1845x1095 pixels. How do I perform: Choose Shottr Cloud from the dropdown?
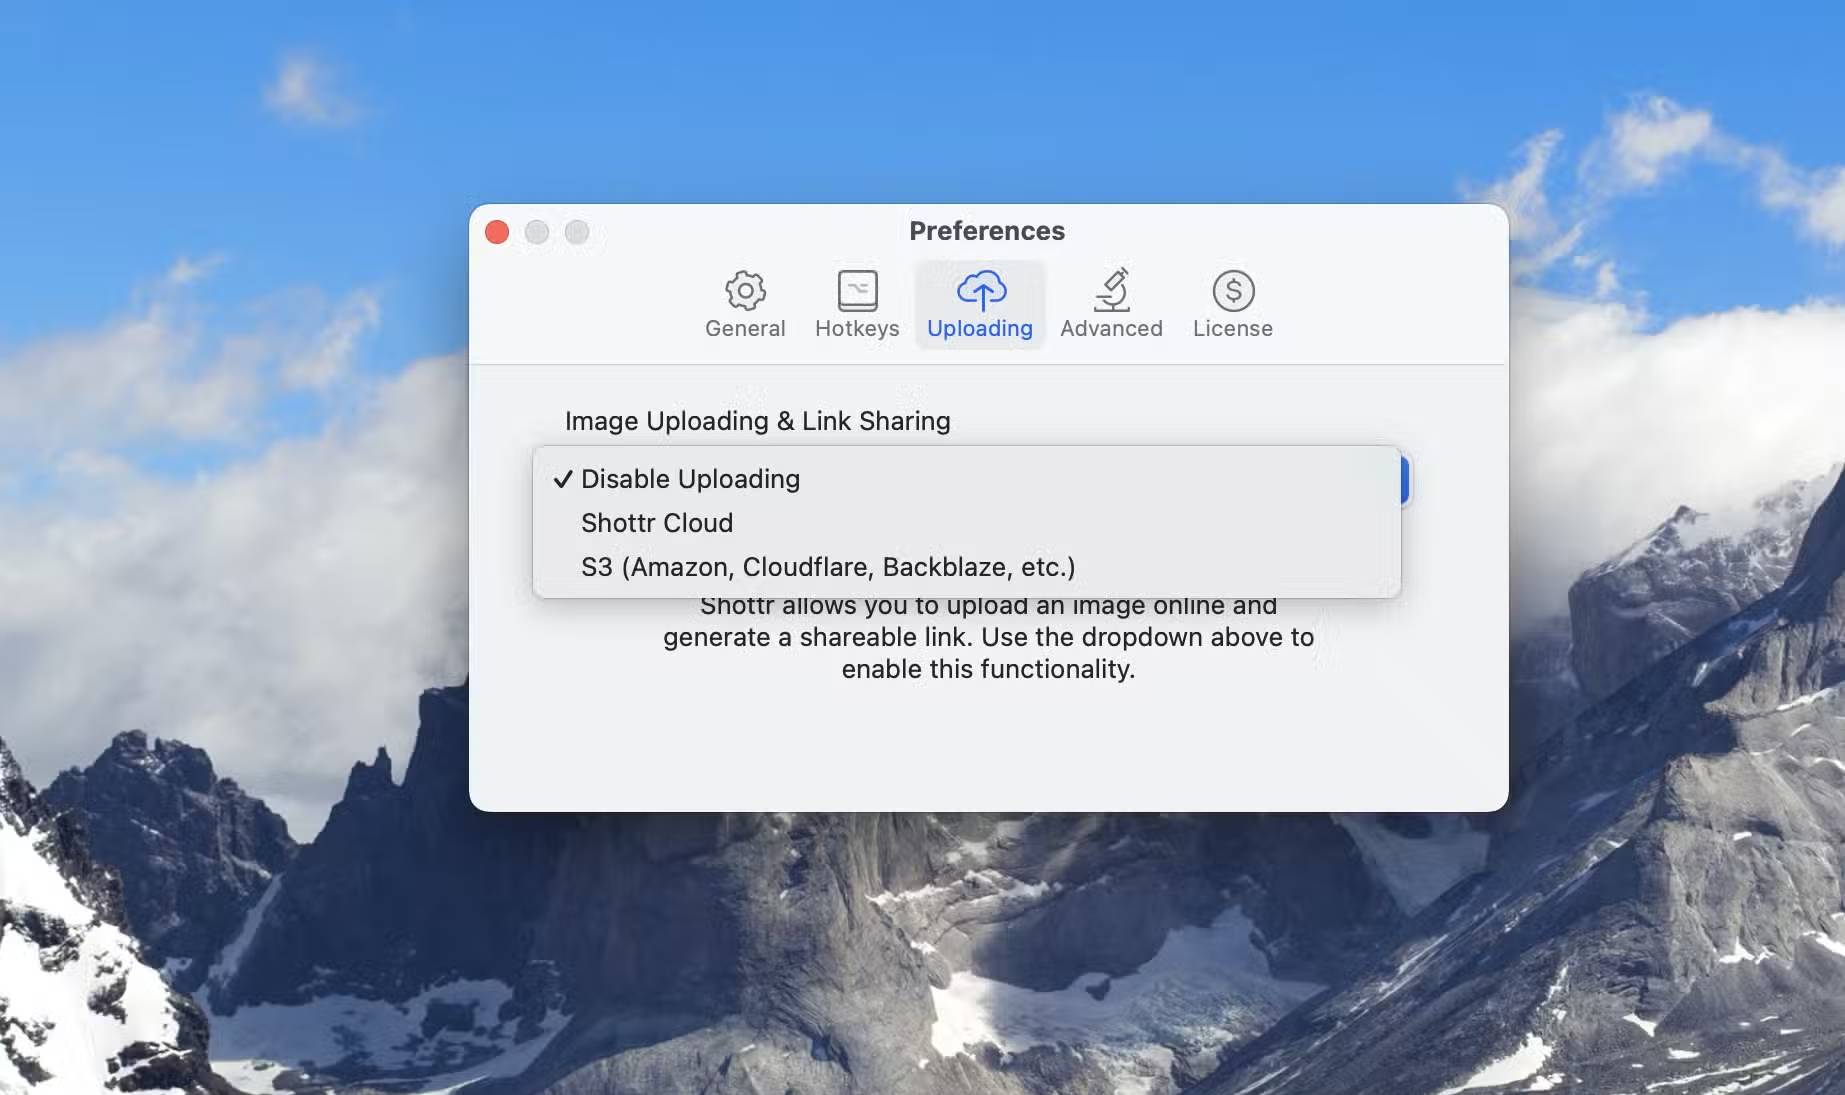pyautogui.click(x=656, y=522)
